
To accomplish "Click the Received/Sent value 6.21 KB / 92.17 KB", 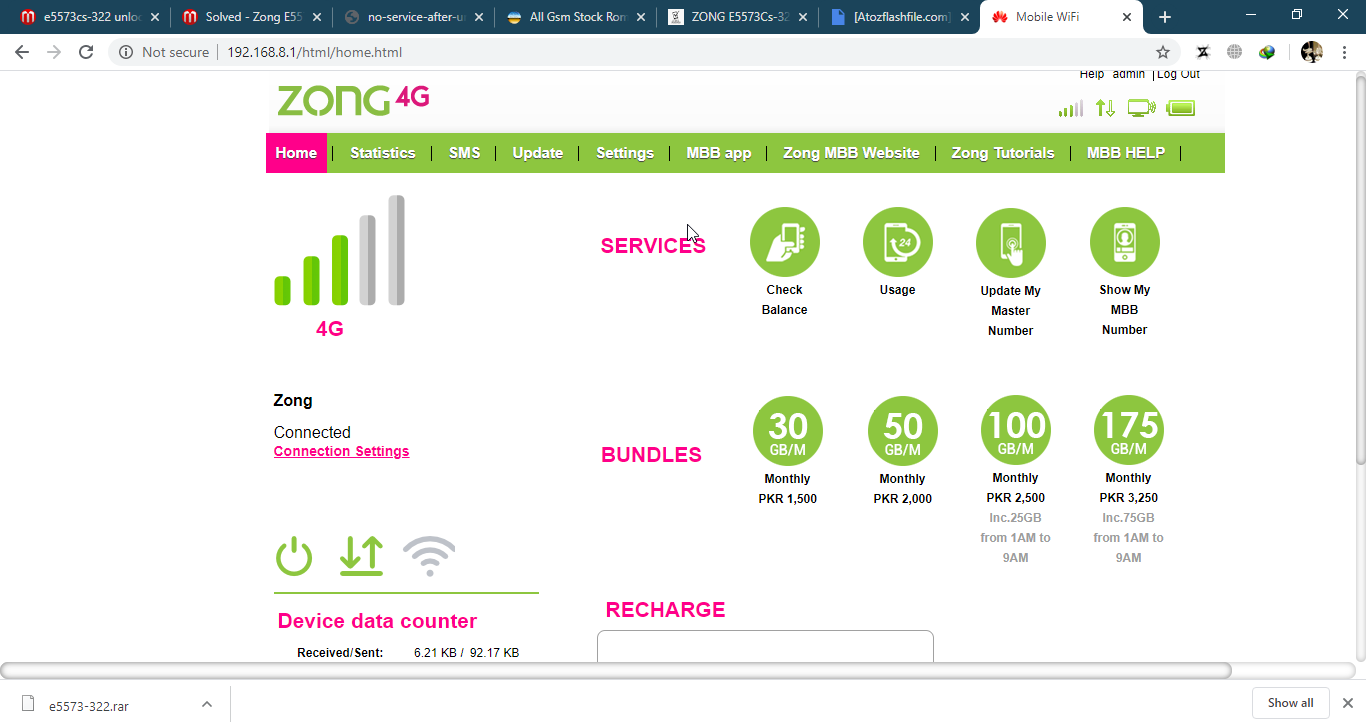I will (466, 653).
